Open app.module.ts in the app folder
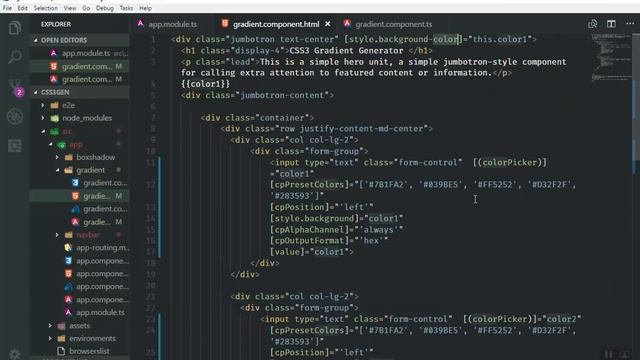This screenshot has height=360, width=640. (80, 313)
